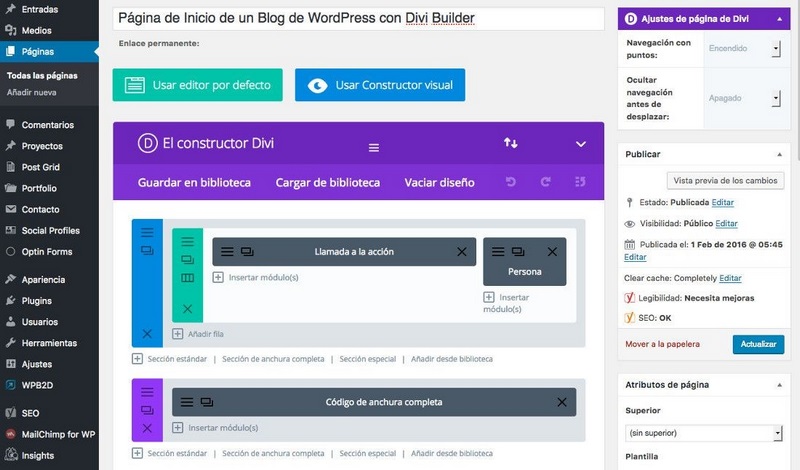Collapse the Publicar panel
Screen dimensions: 800x470
pyautogui.click(x=779, y=154)
